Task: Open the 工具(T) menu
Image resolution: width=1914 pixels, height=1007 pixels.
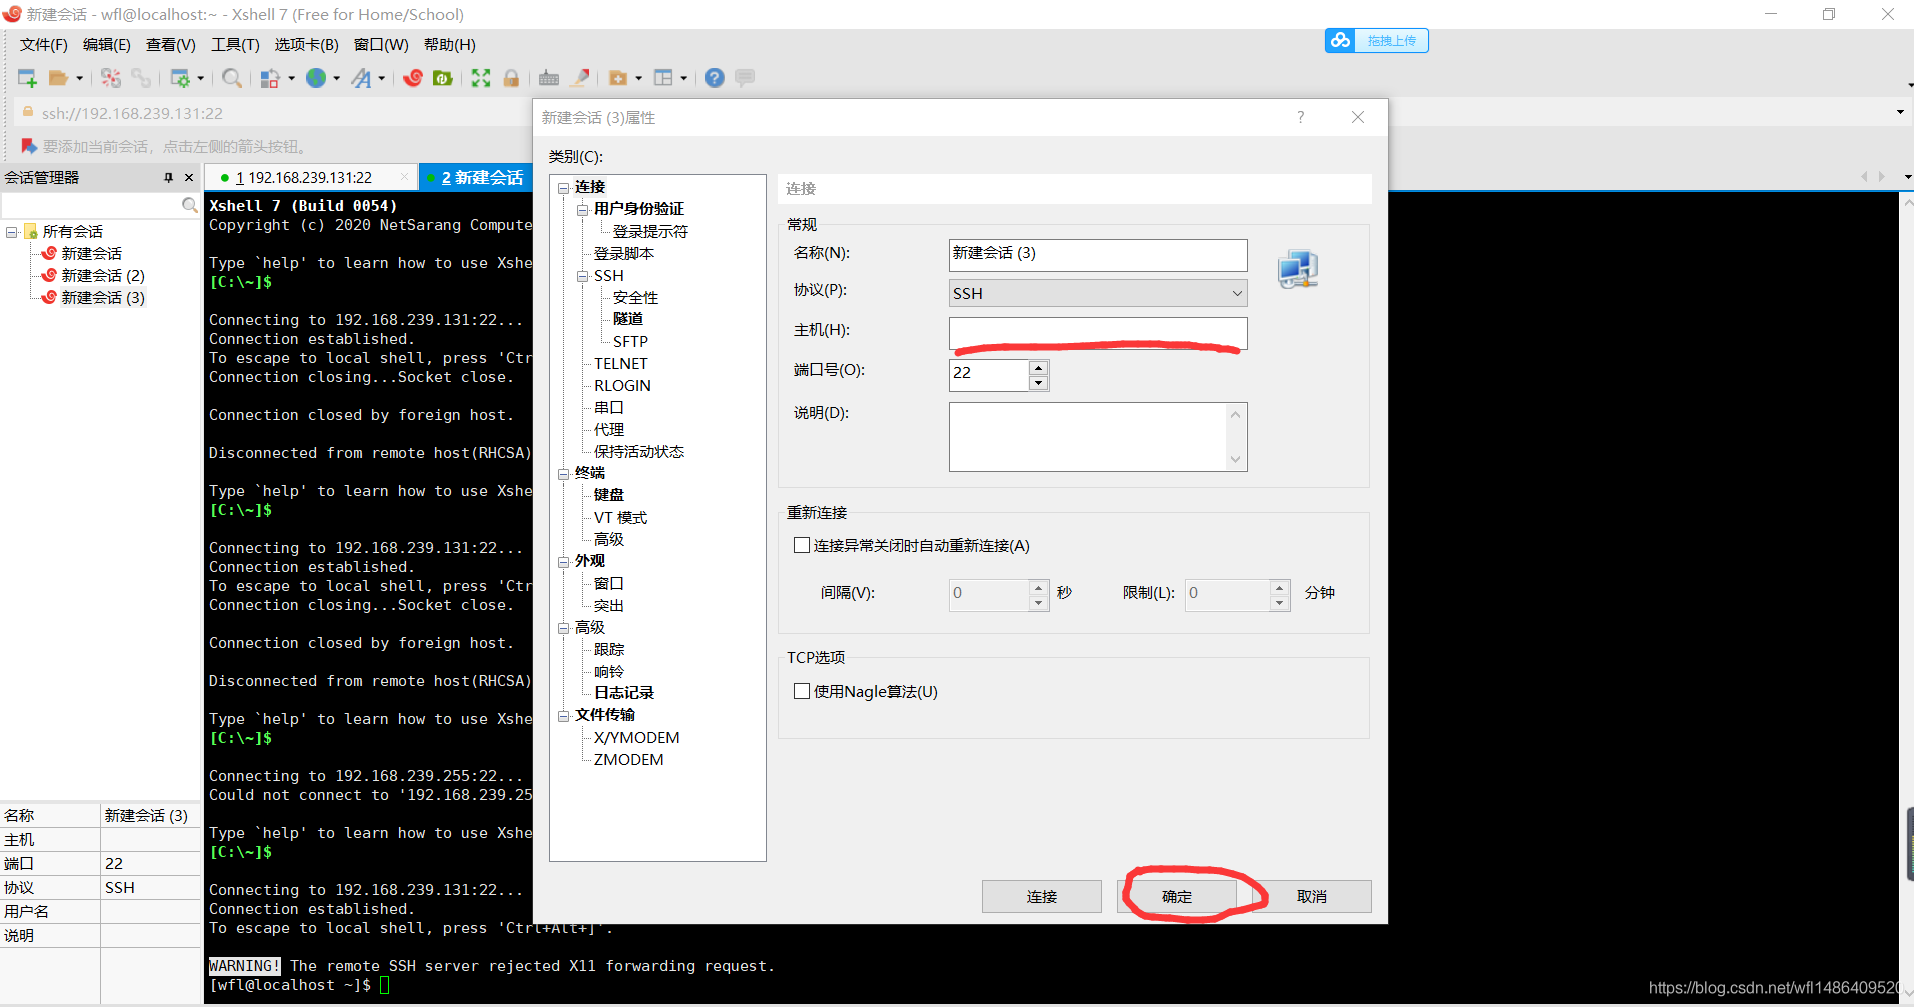Action: [x=235, y=45]
